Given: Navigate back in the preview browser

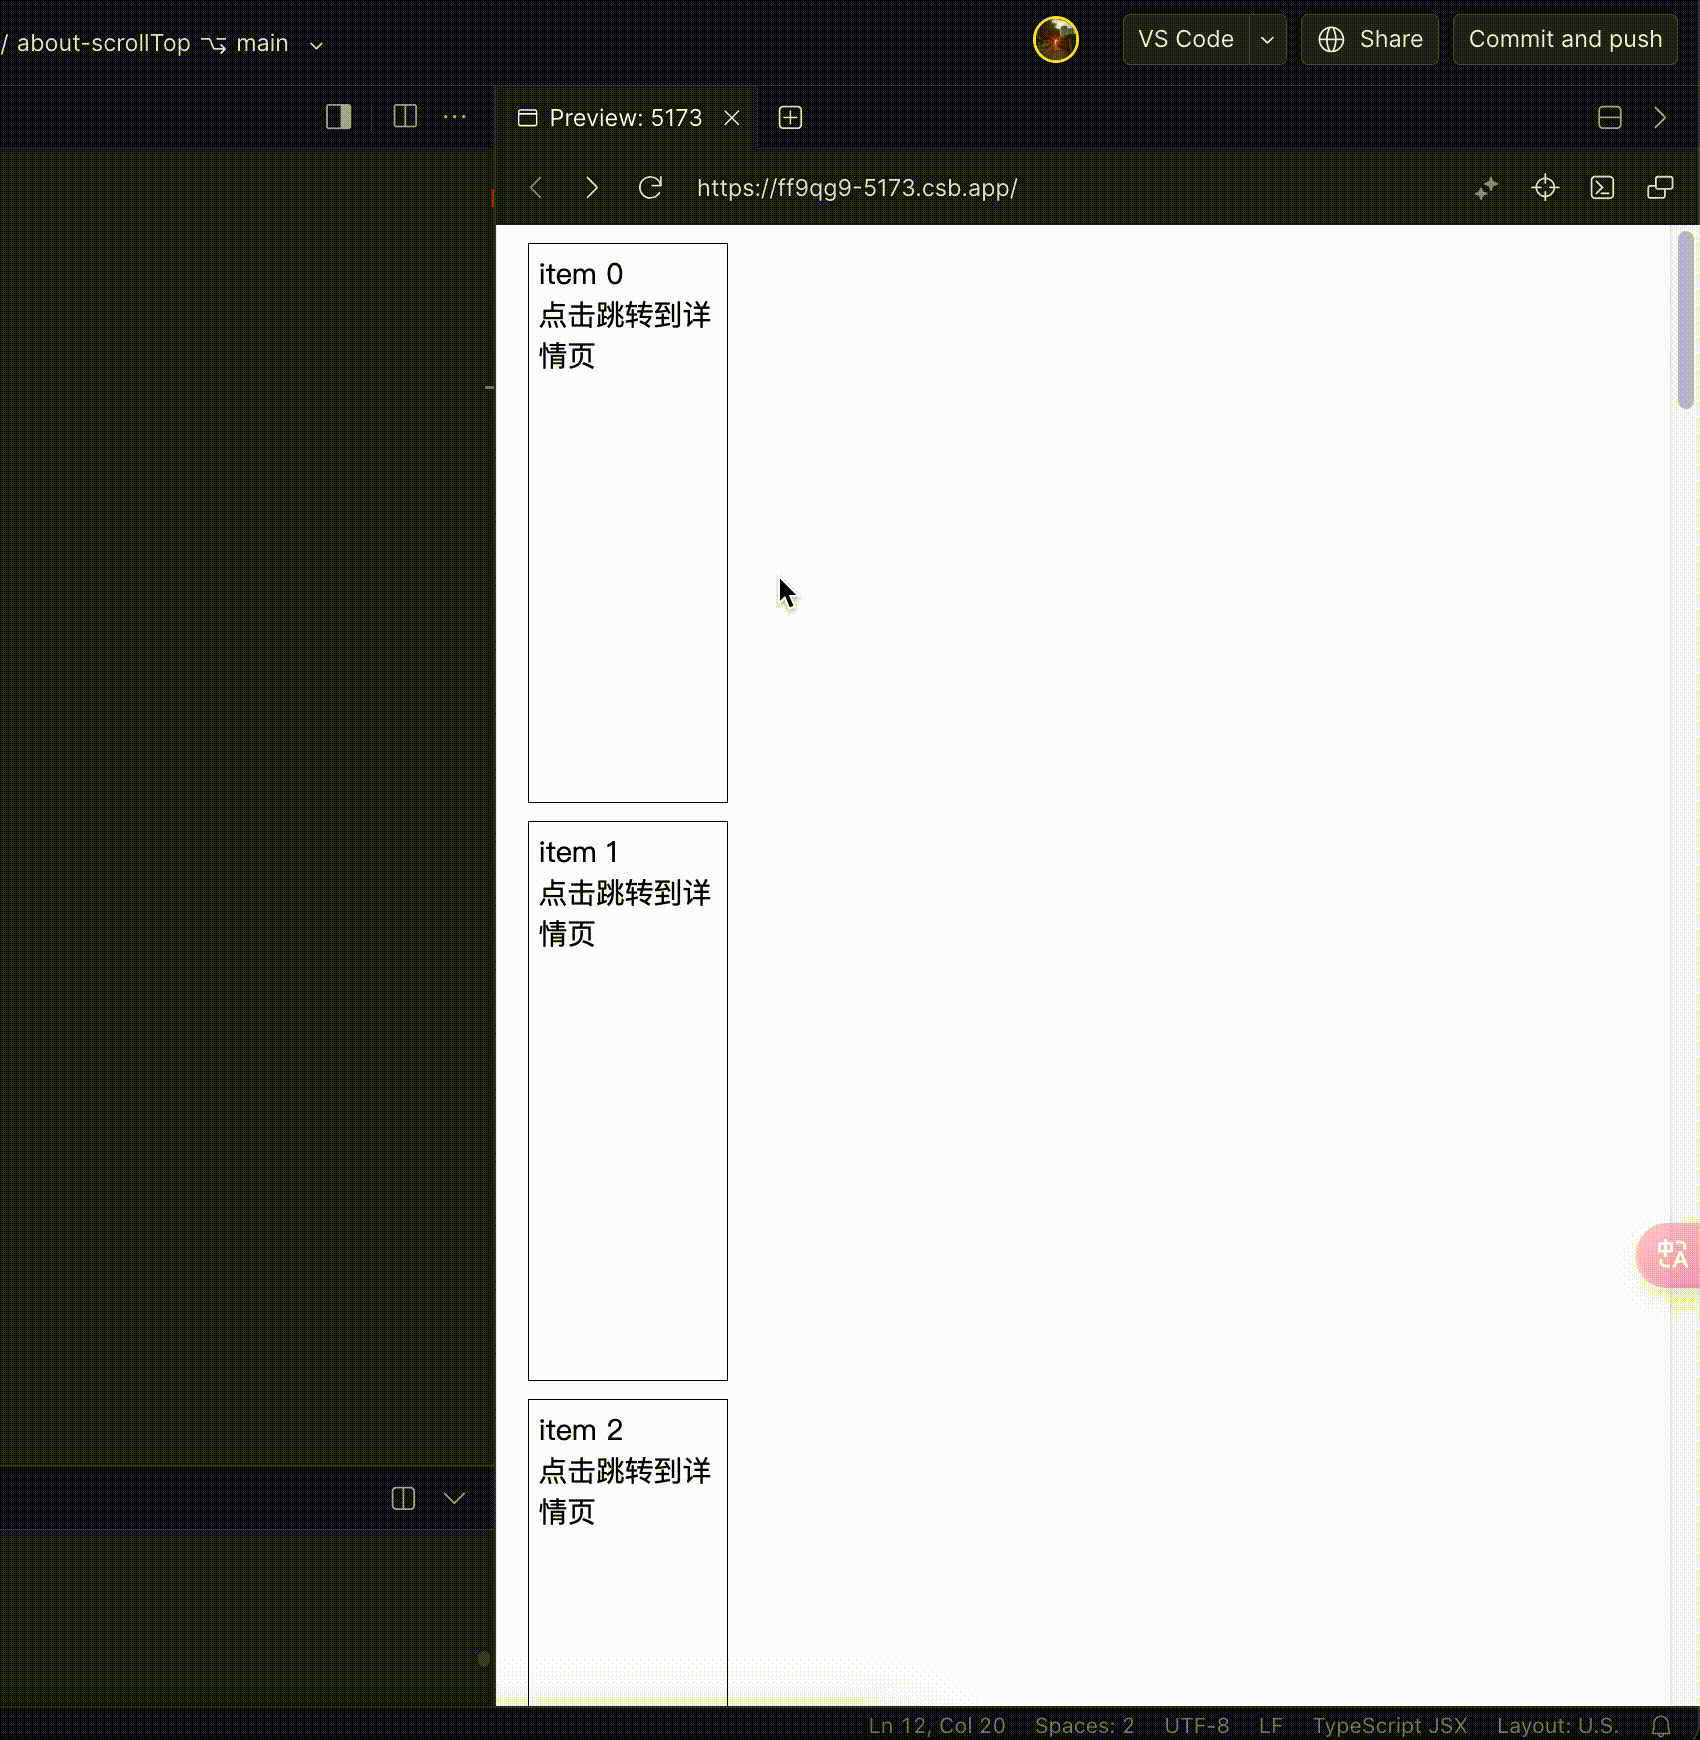Looking at the screenshot, I should pos(536,188).
